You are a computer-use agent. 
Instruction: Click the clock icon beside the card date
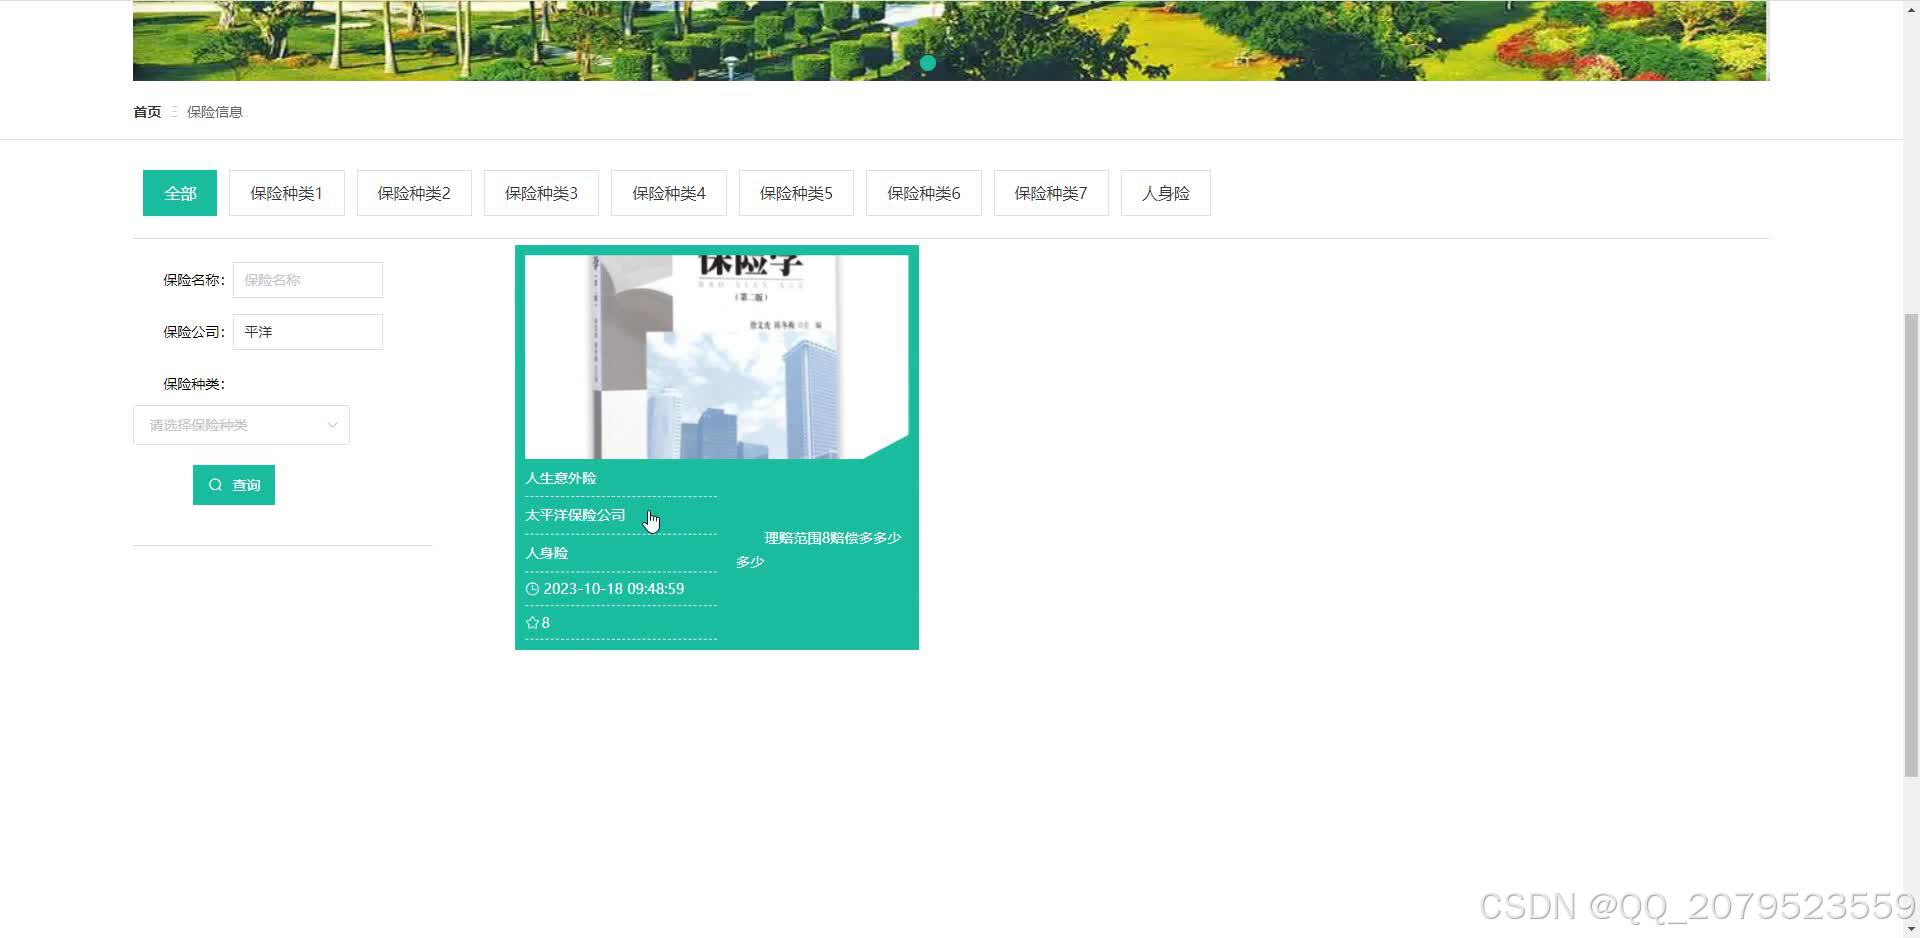click(531, 588)
